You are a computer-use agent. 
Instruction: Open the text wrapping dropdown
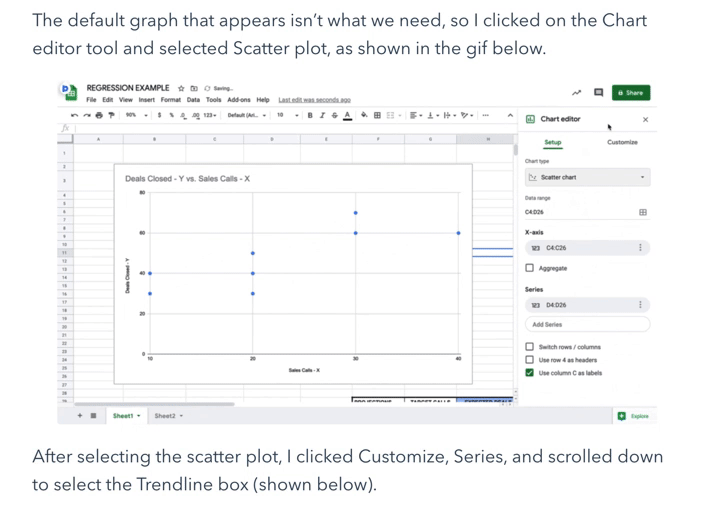point(450,116)
